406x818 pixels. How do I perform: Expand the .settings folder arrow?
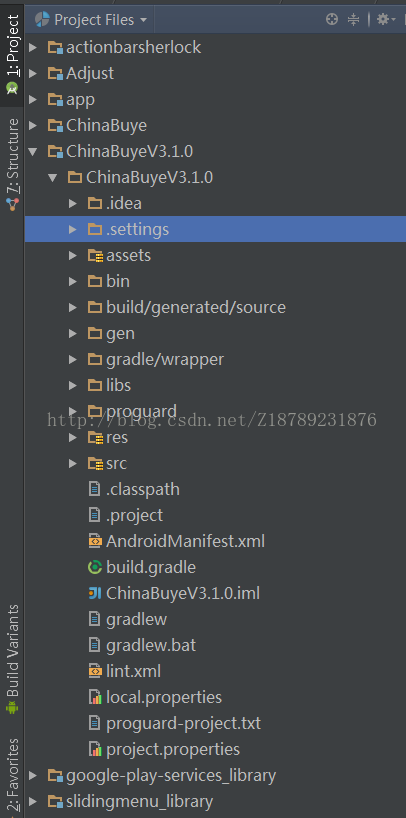73,229
